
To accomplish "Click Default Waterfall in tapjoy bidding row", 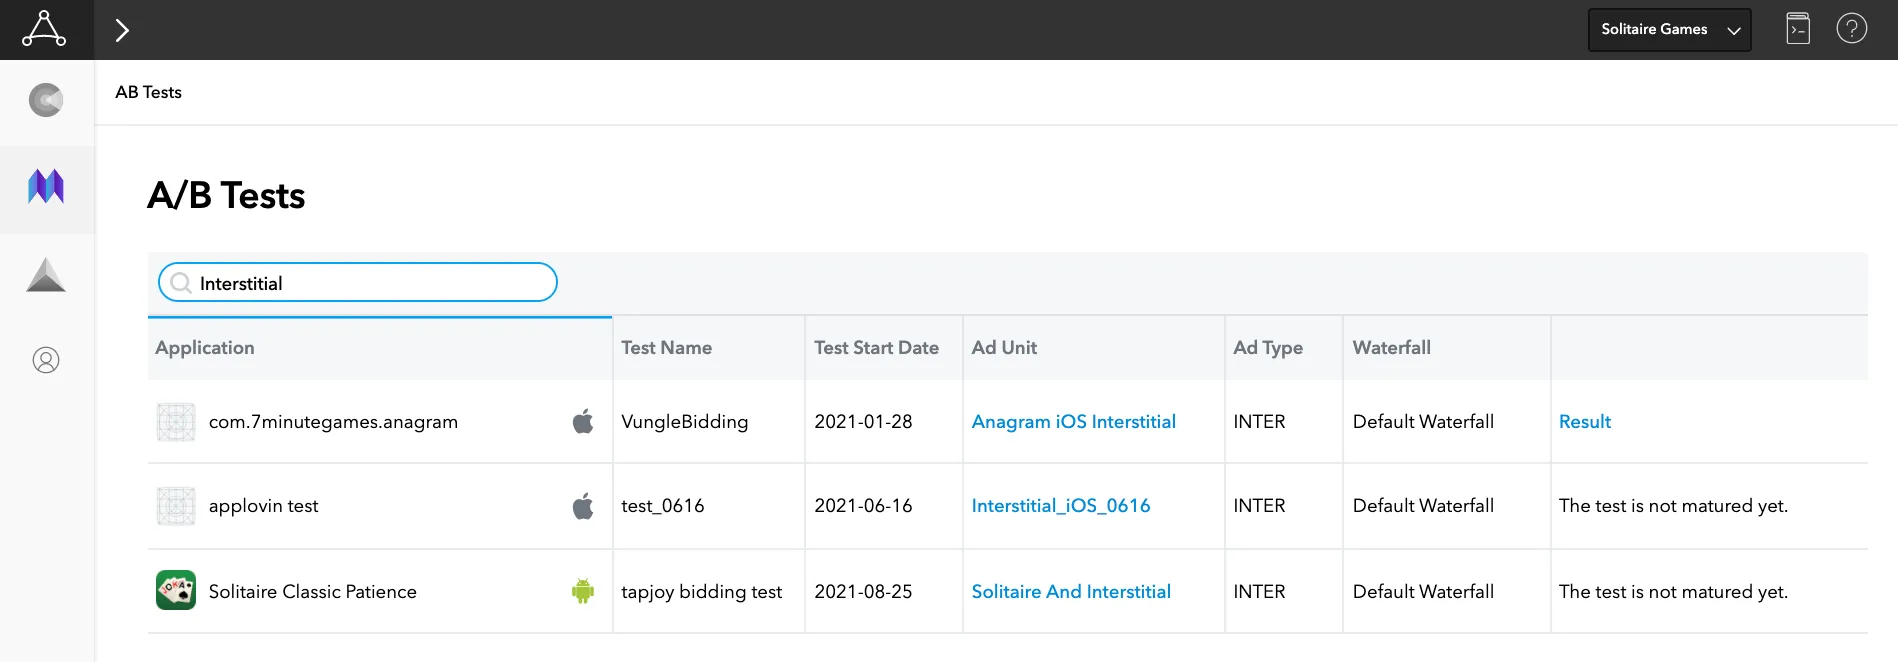I will pyautogui.click(x=1423, y=592).
